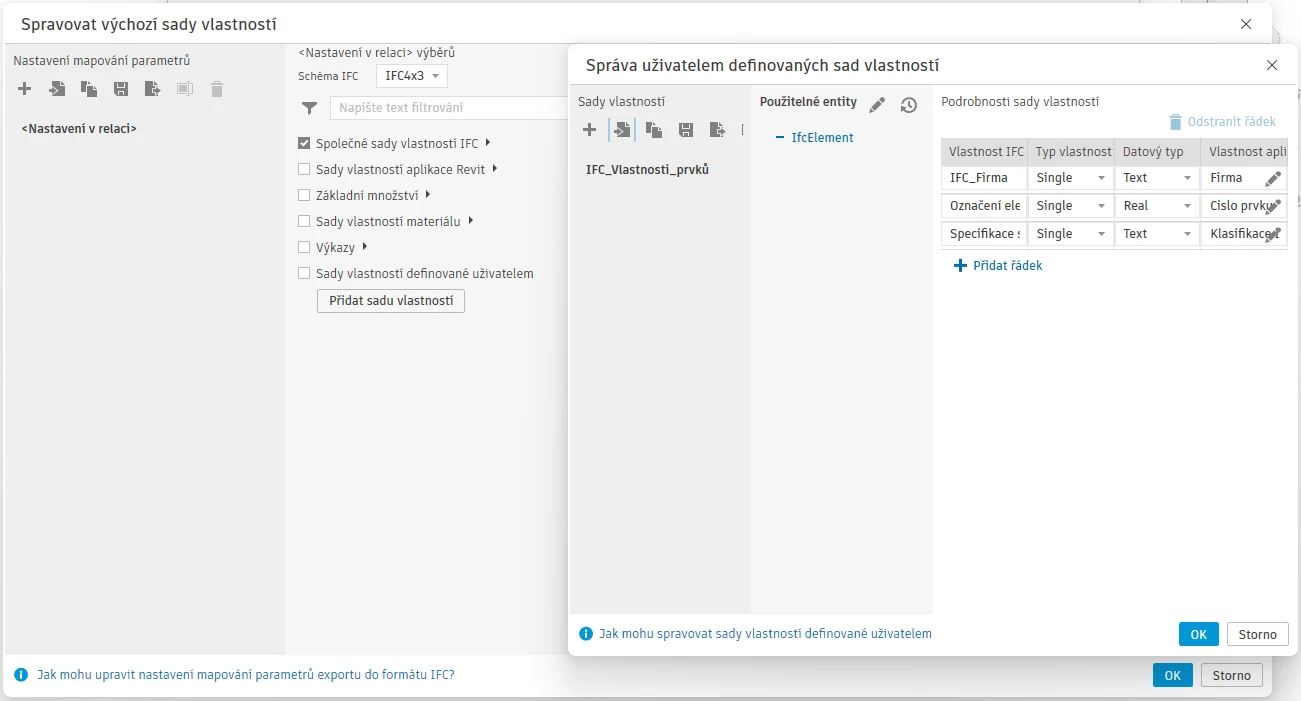Select IFC_Vlastnosti_prvků property set
Viewport: 1301px width, 701px height.
pyautogui.click(x=647, y=170)
